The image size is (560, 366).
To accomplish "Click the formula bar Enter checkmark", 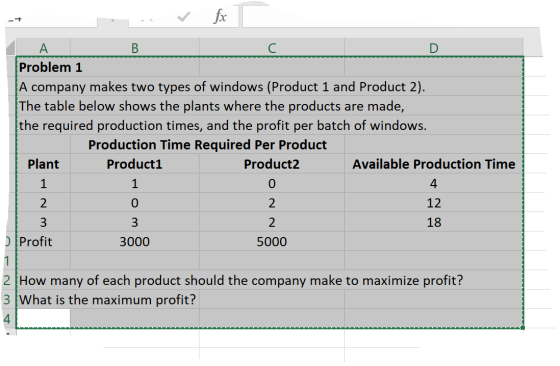I will tap(184, 16).
